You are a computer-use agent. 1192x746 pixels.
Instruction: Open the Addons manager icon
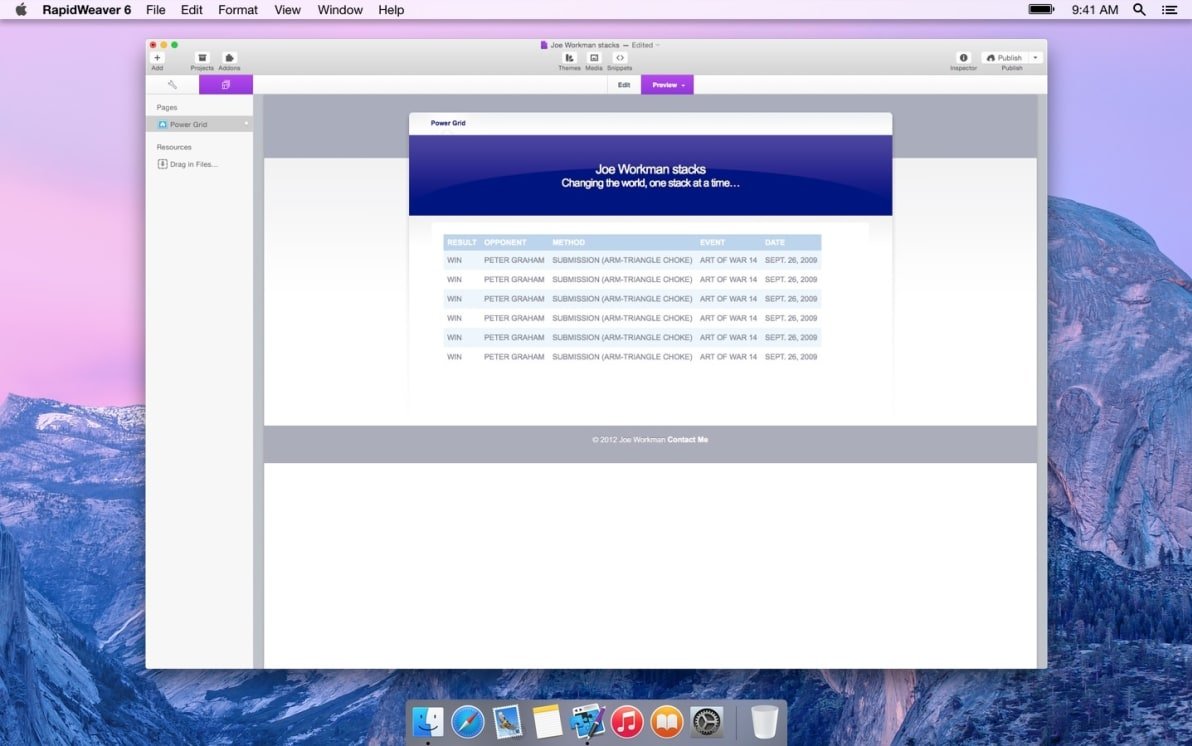pyautogui.click(x=229, y=58)
